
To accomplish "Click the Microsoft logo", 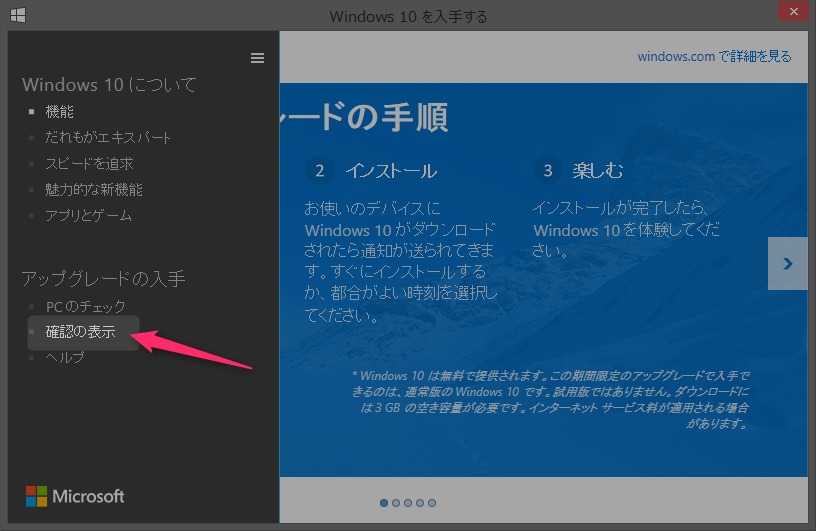I will coord(75,496).
